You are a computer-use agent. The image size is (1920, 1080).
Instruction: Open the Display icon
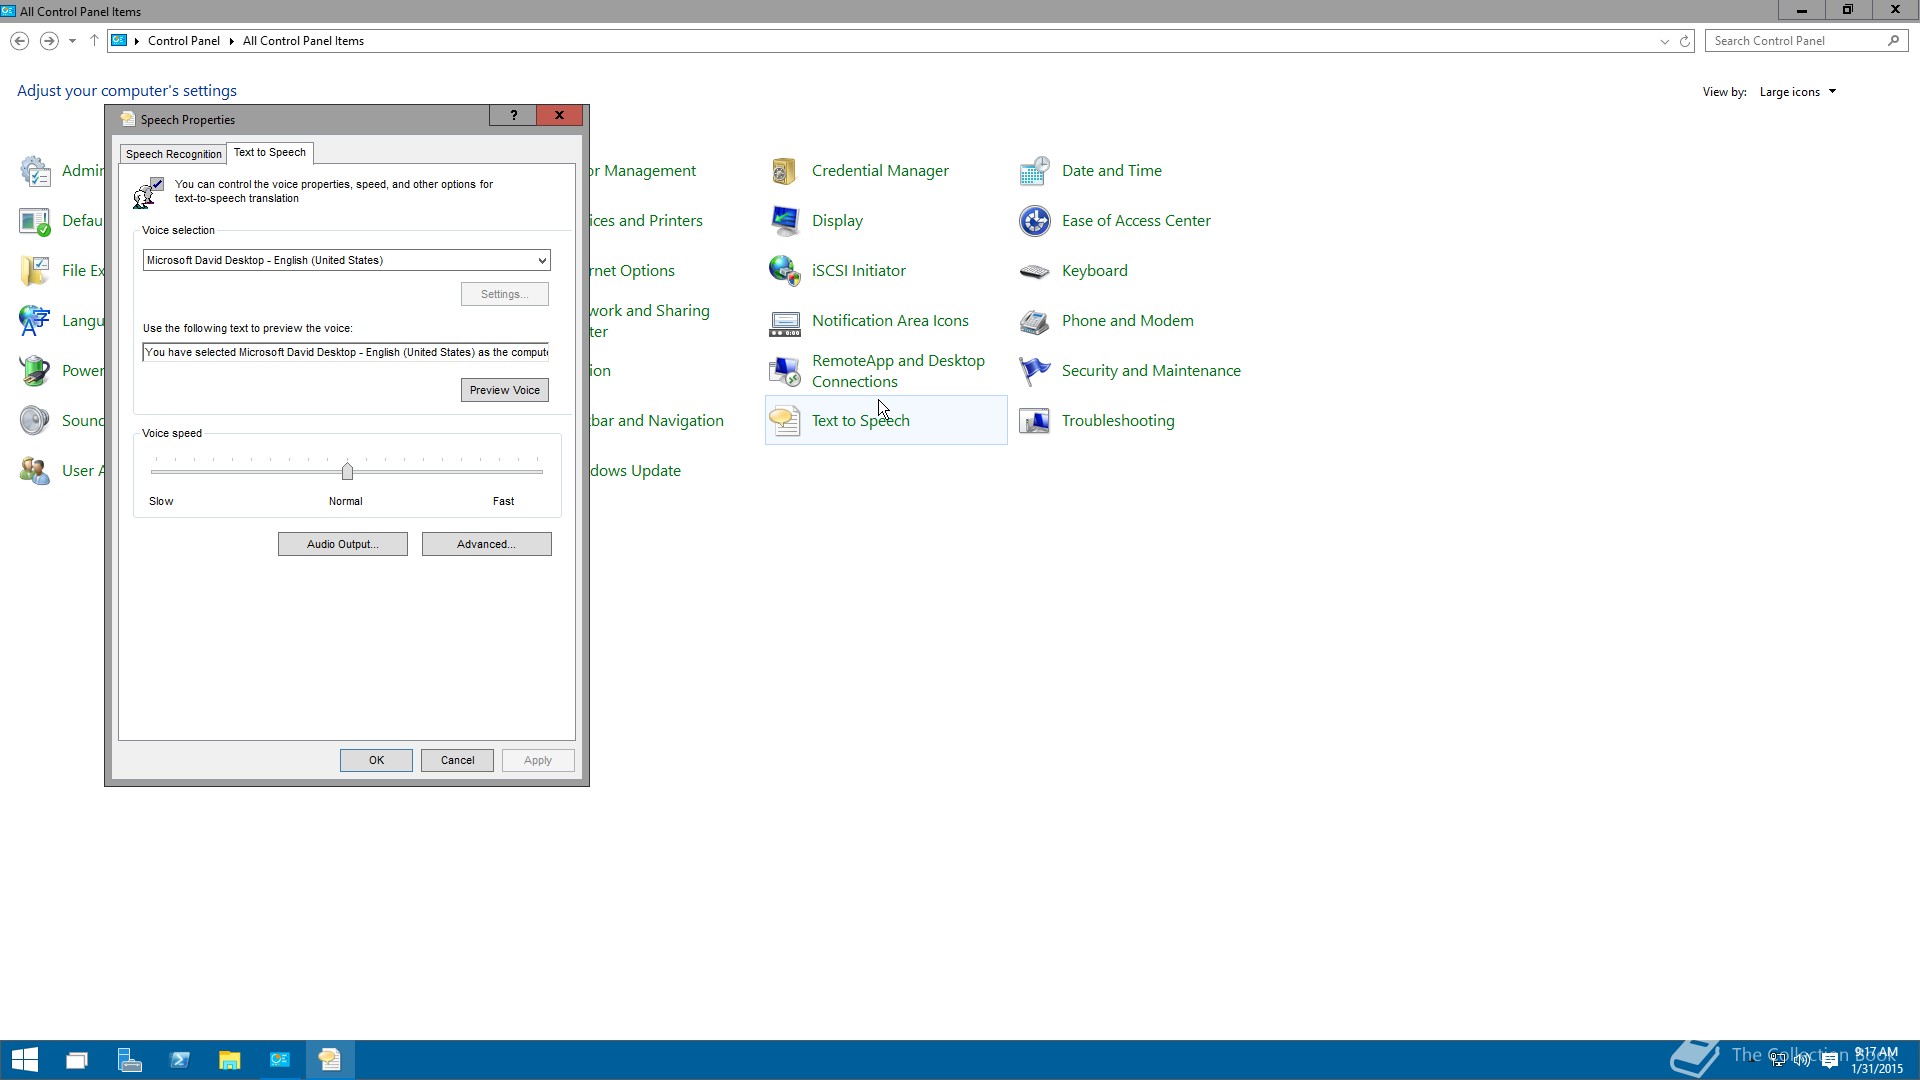[x=785, y=221]
